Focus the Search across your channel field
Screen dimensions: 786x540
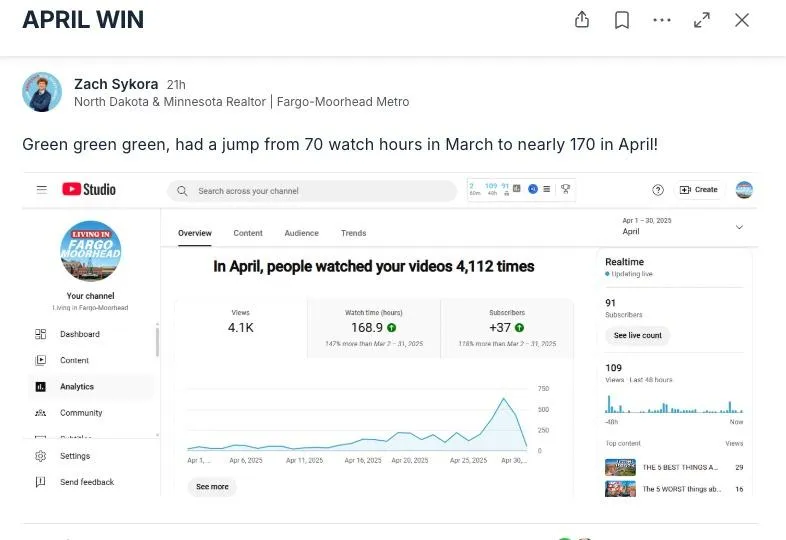pyautogui.click(x=312, y=191)
